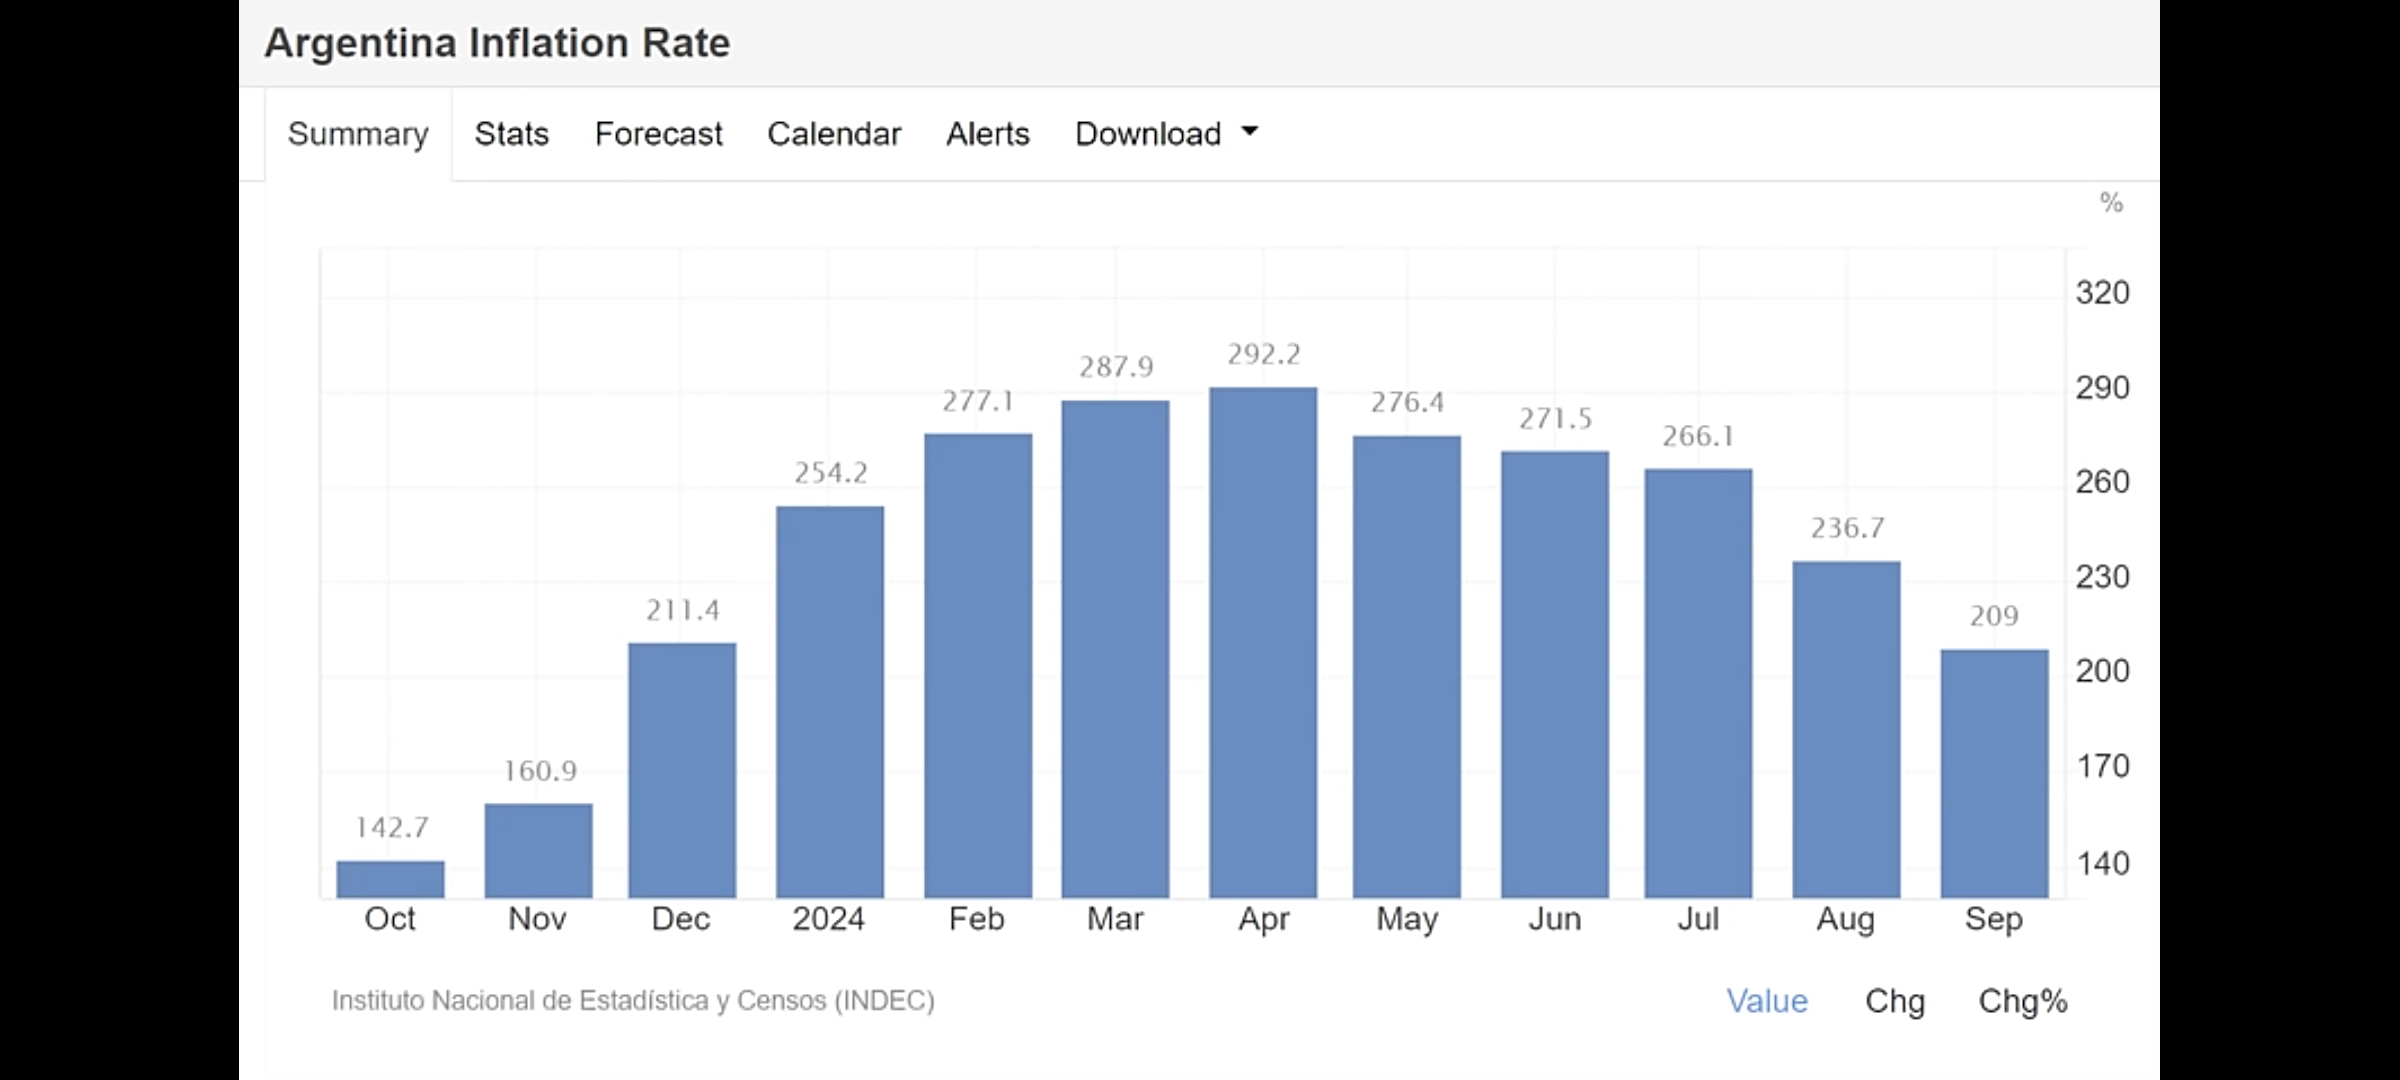Click the Dec bar labeled 211.4

(x=682, y=770)
